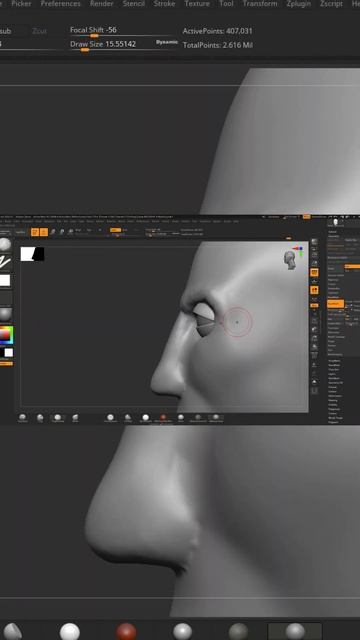The image size is (360, 640).
Task: Click the orange highlighted entry in small window's right panel
Action: click(336, 304)
